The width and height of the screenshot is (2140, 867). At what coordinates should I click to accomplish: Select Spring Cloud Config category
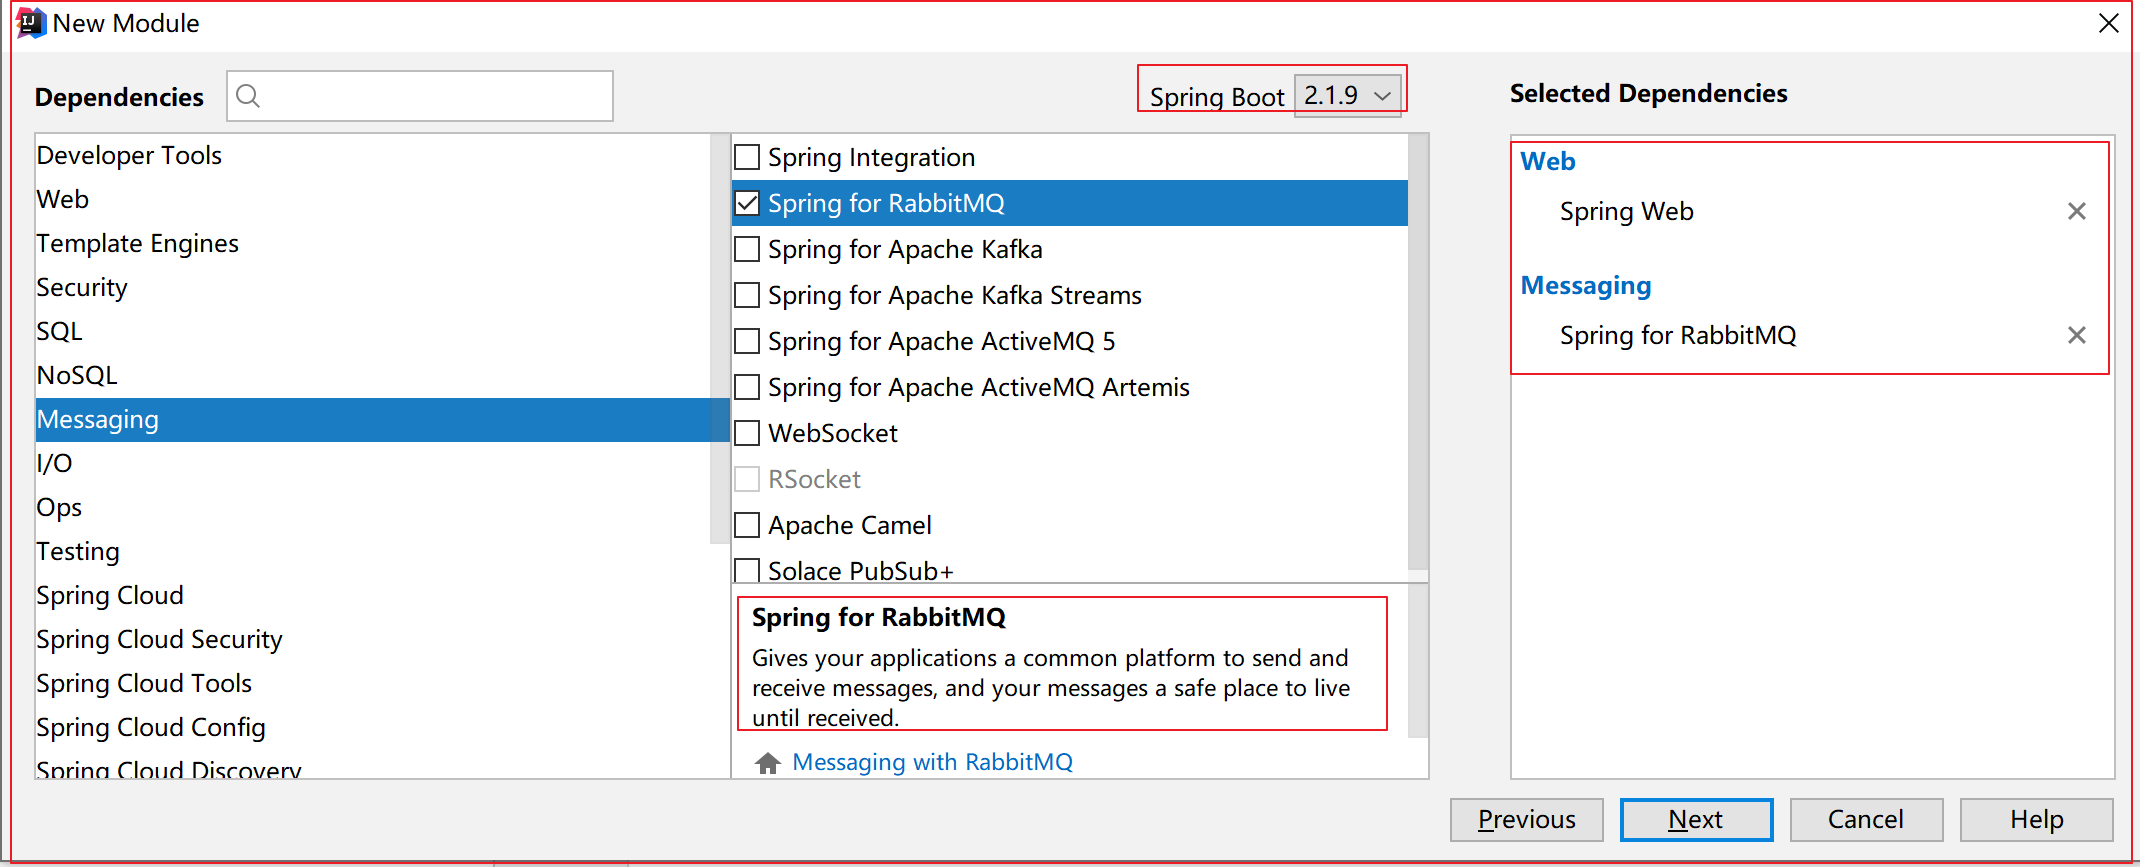coord(372,727)
